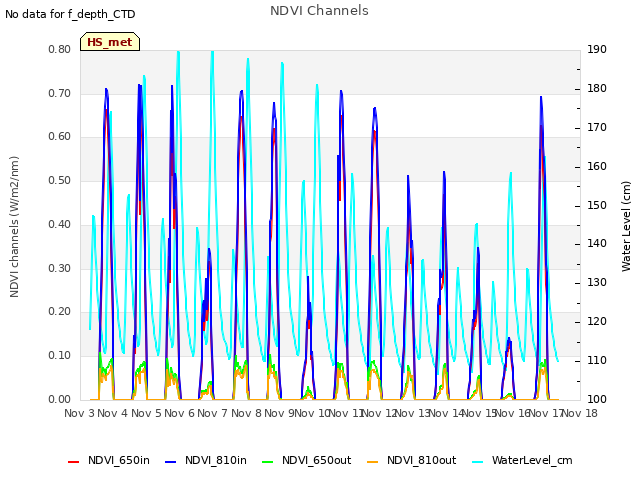Click the NDVI Channels chart title
The height and width of the screenshot is (480, 640).
319,11
